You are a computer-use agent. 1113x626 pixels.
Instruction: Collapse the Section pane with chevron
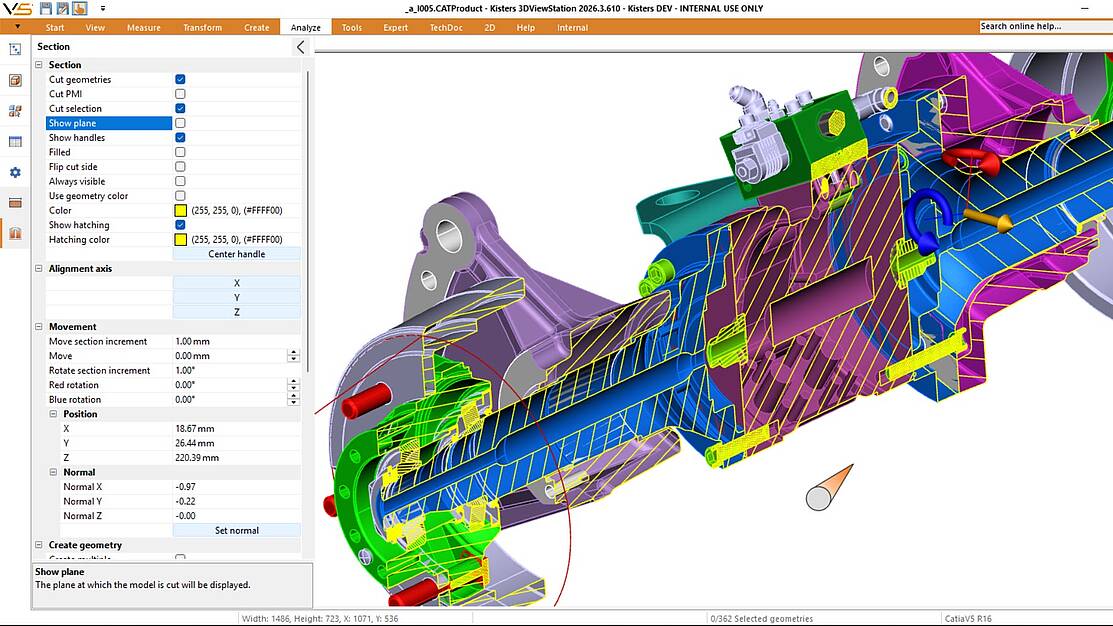[300, 47]
